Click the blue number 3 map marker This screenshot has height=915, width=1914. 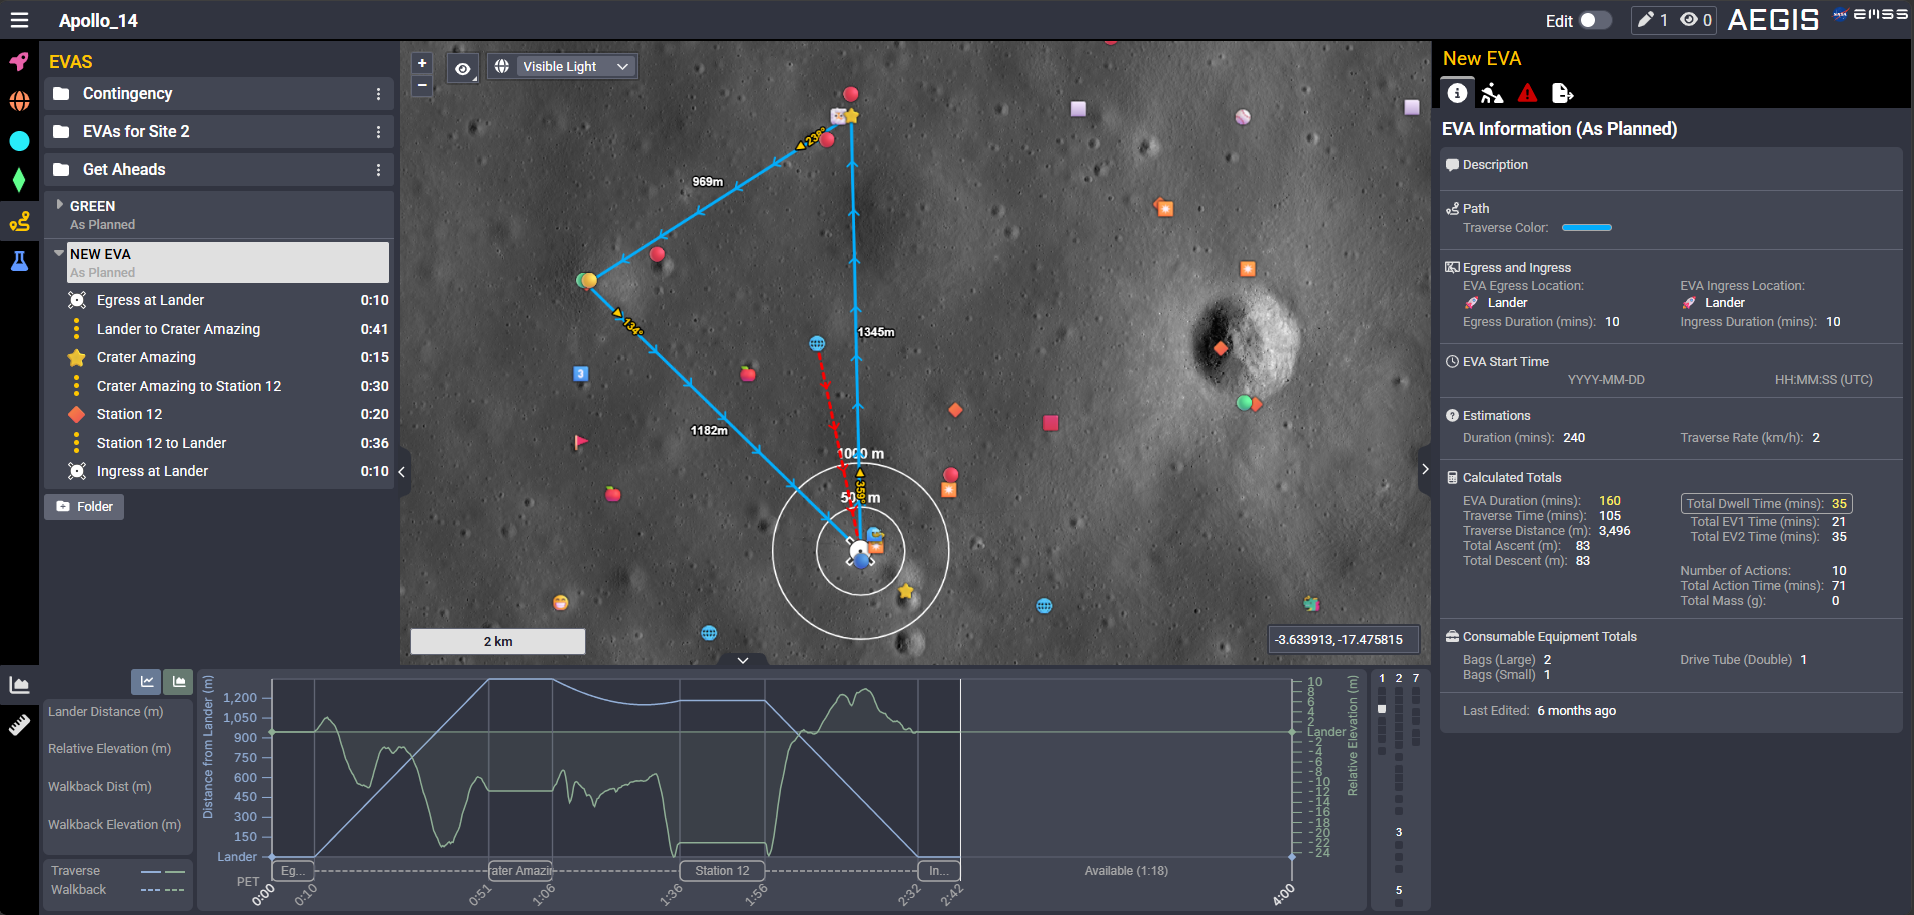(580, 374)
